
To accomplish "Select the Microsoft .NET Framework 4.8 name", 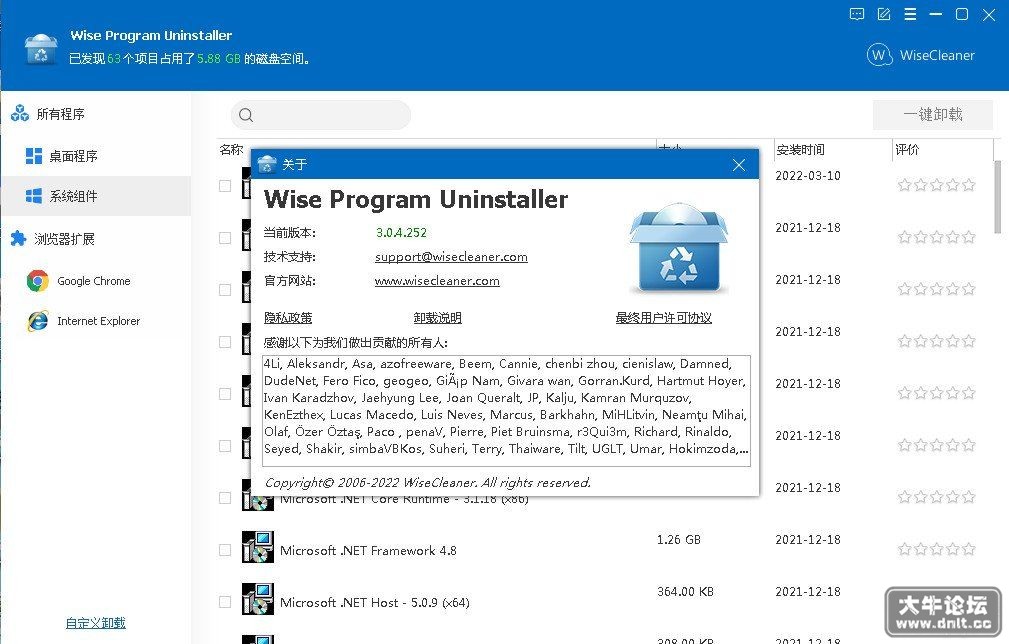I will pos(368,551).
